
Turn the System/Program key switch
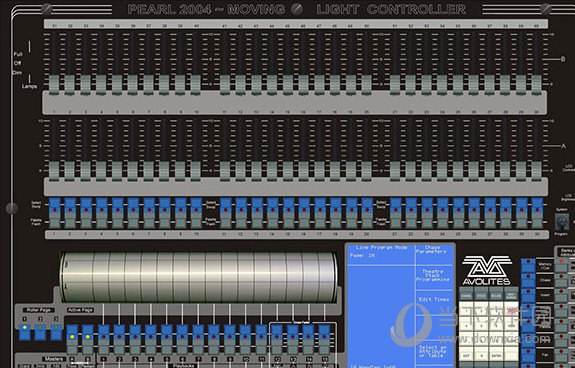click(x=562, y=222)
